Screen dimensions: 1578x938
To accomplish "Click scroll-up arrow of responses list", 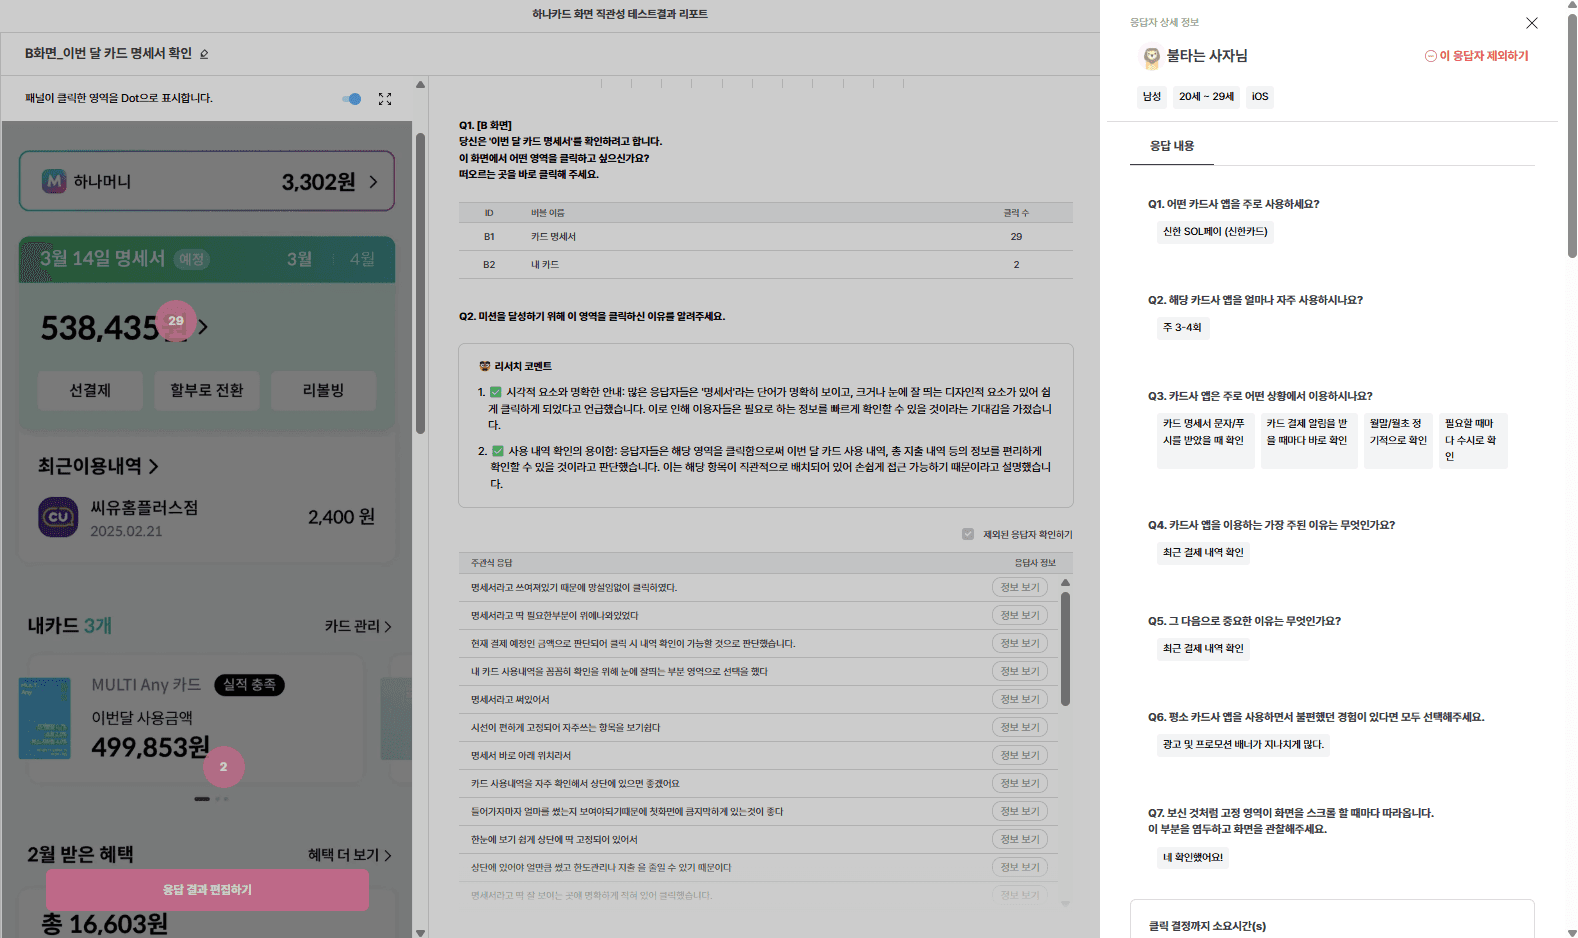I will point(1065,582).
